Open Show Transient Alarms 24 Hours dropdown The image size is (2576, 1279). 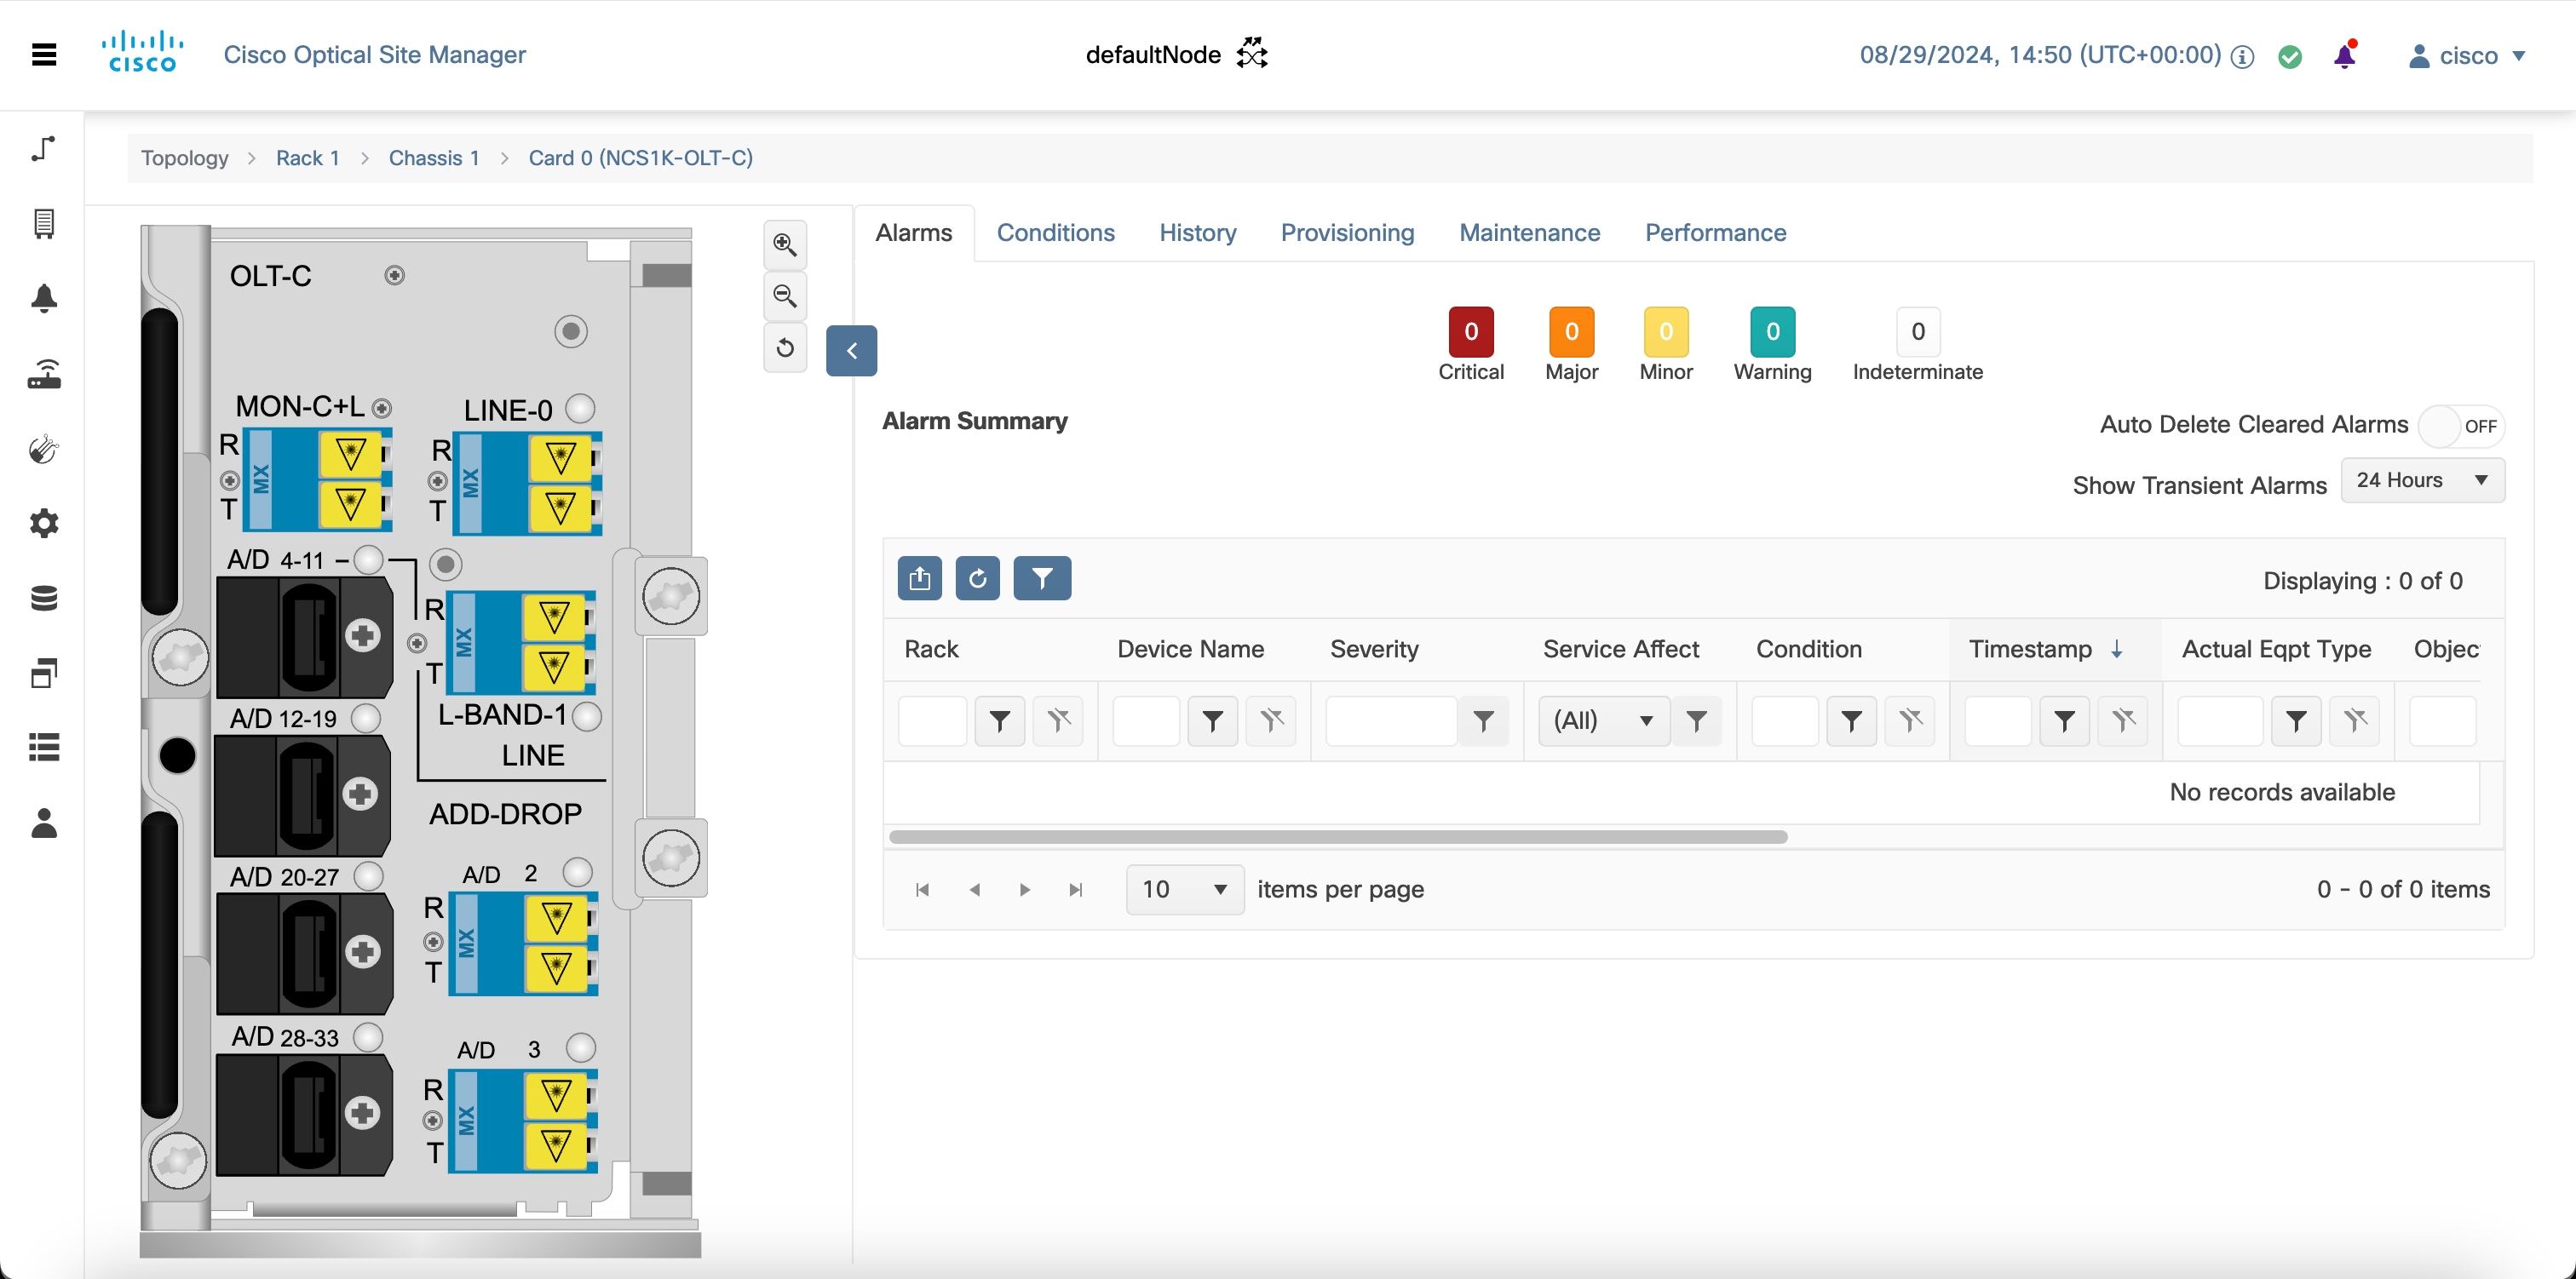click(x=2423, y=481)
